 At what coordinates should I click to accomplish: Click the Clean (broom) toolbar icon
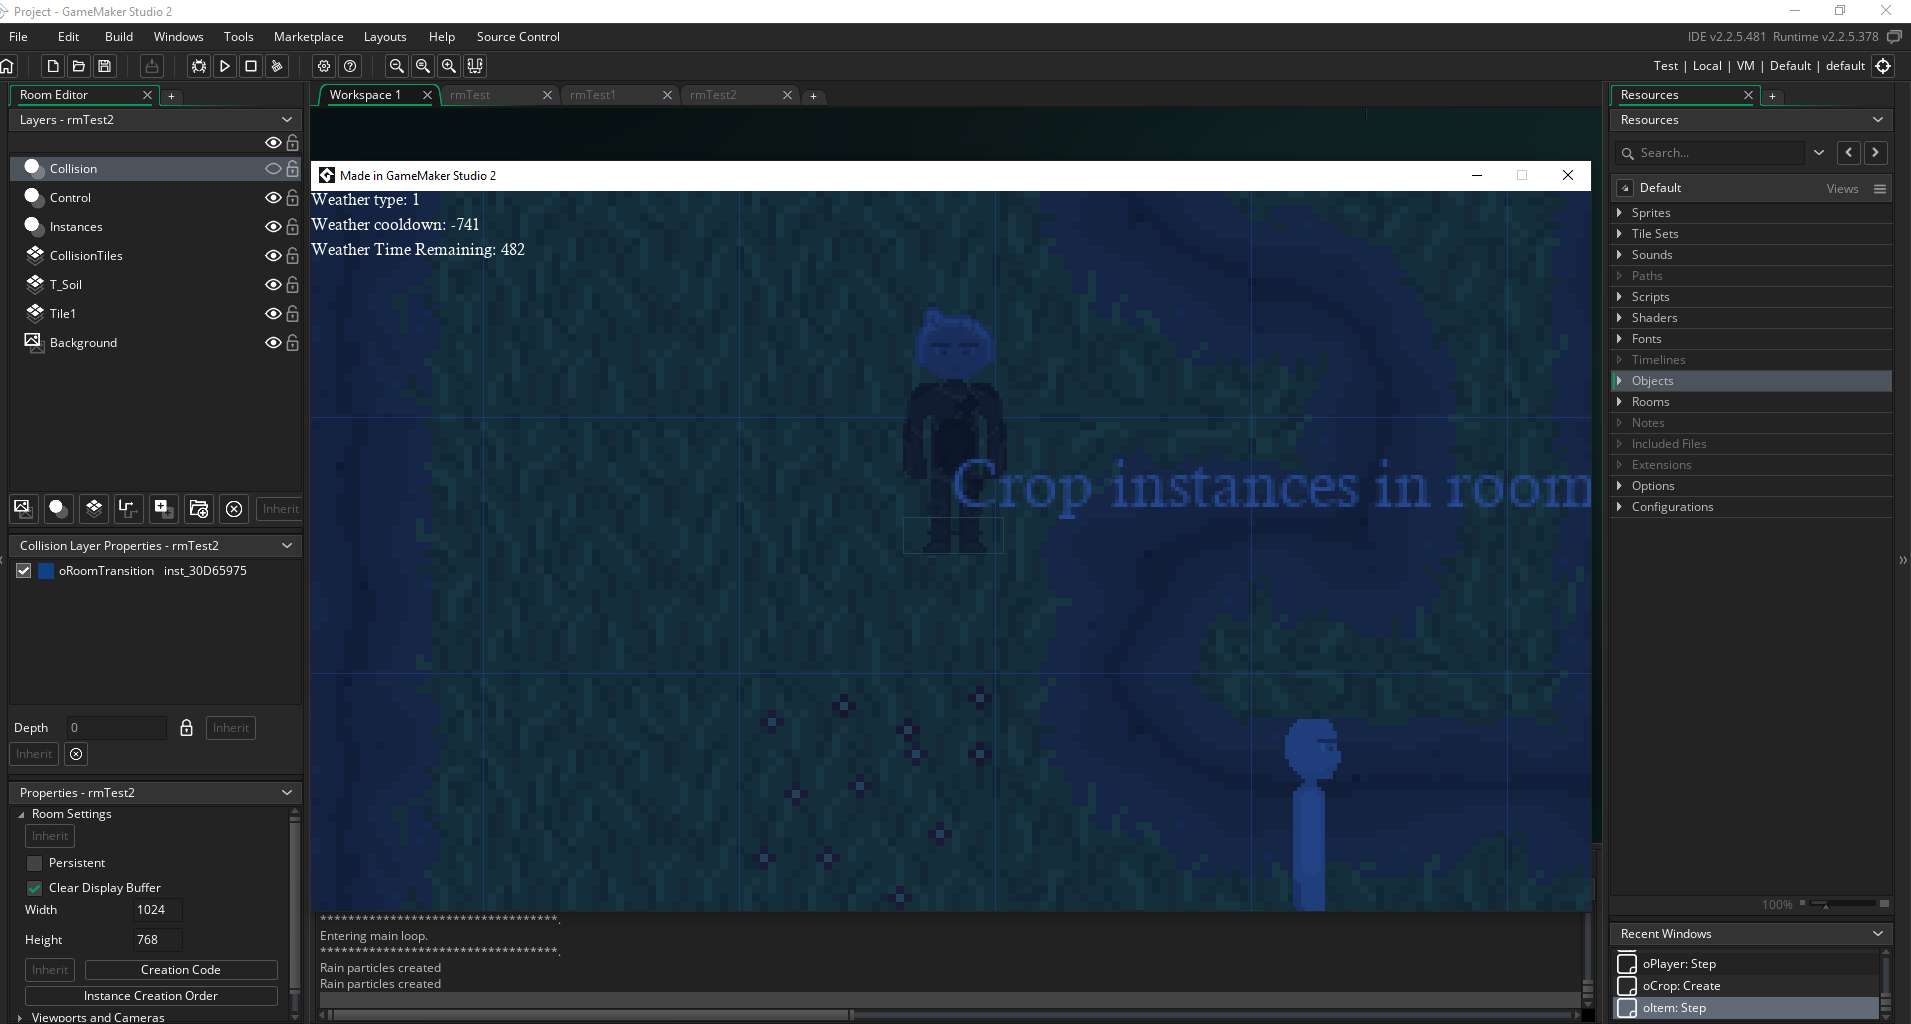click(x=277, y=66)
